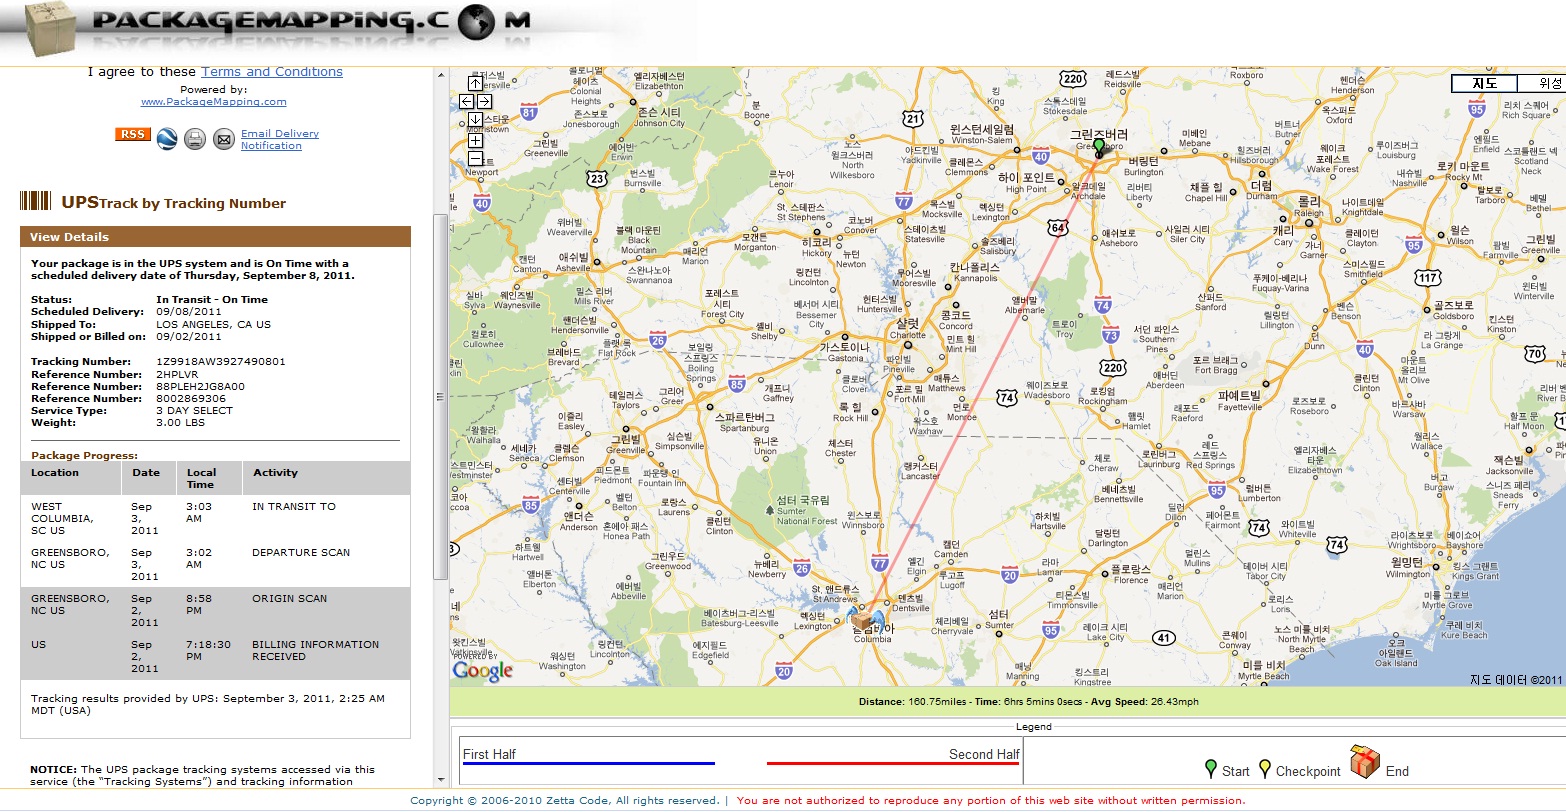Click the End package icon in legend
The height and width of the screenshot is (812, 1566).
[x=1364, y=762]
